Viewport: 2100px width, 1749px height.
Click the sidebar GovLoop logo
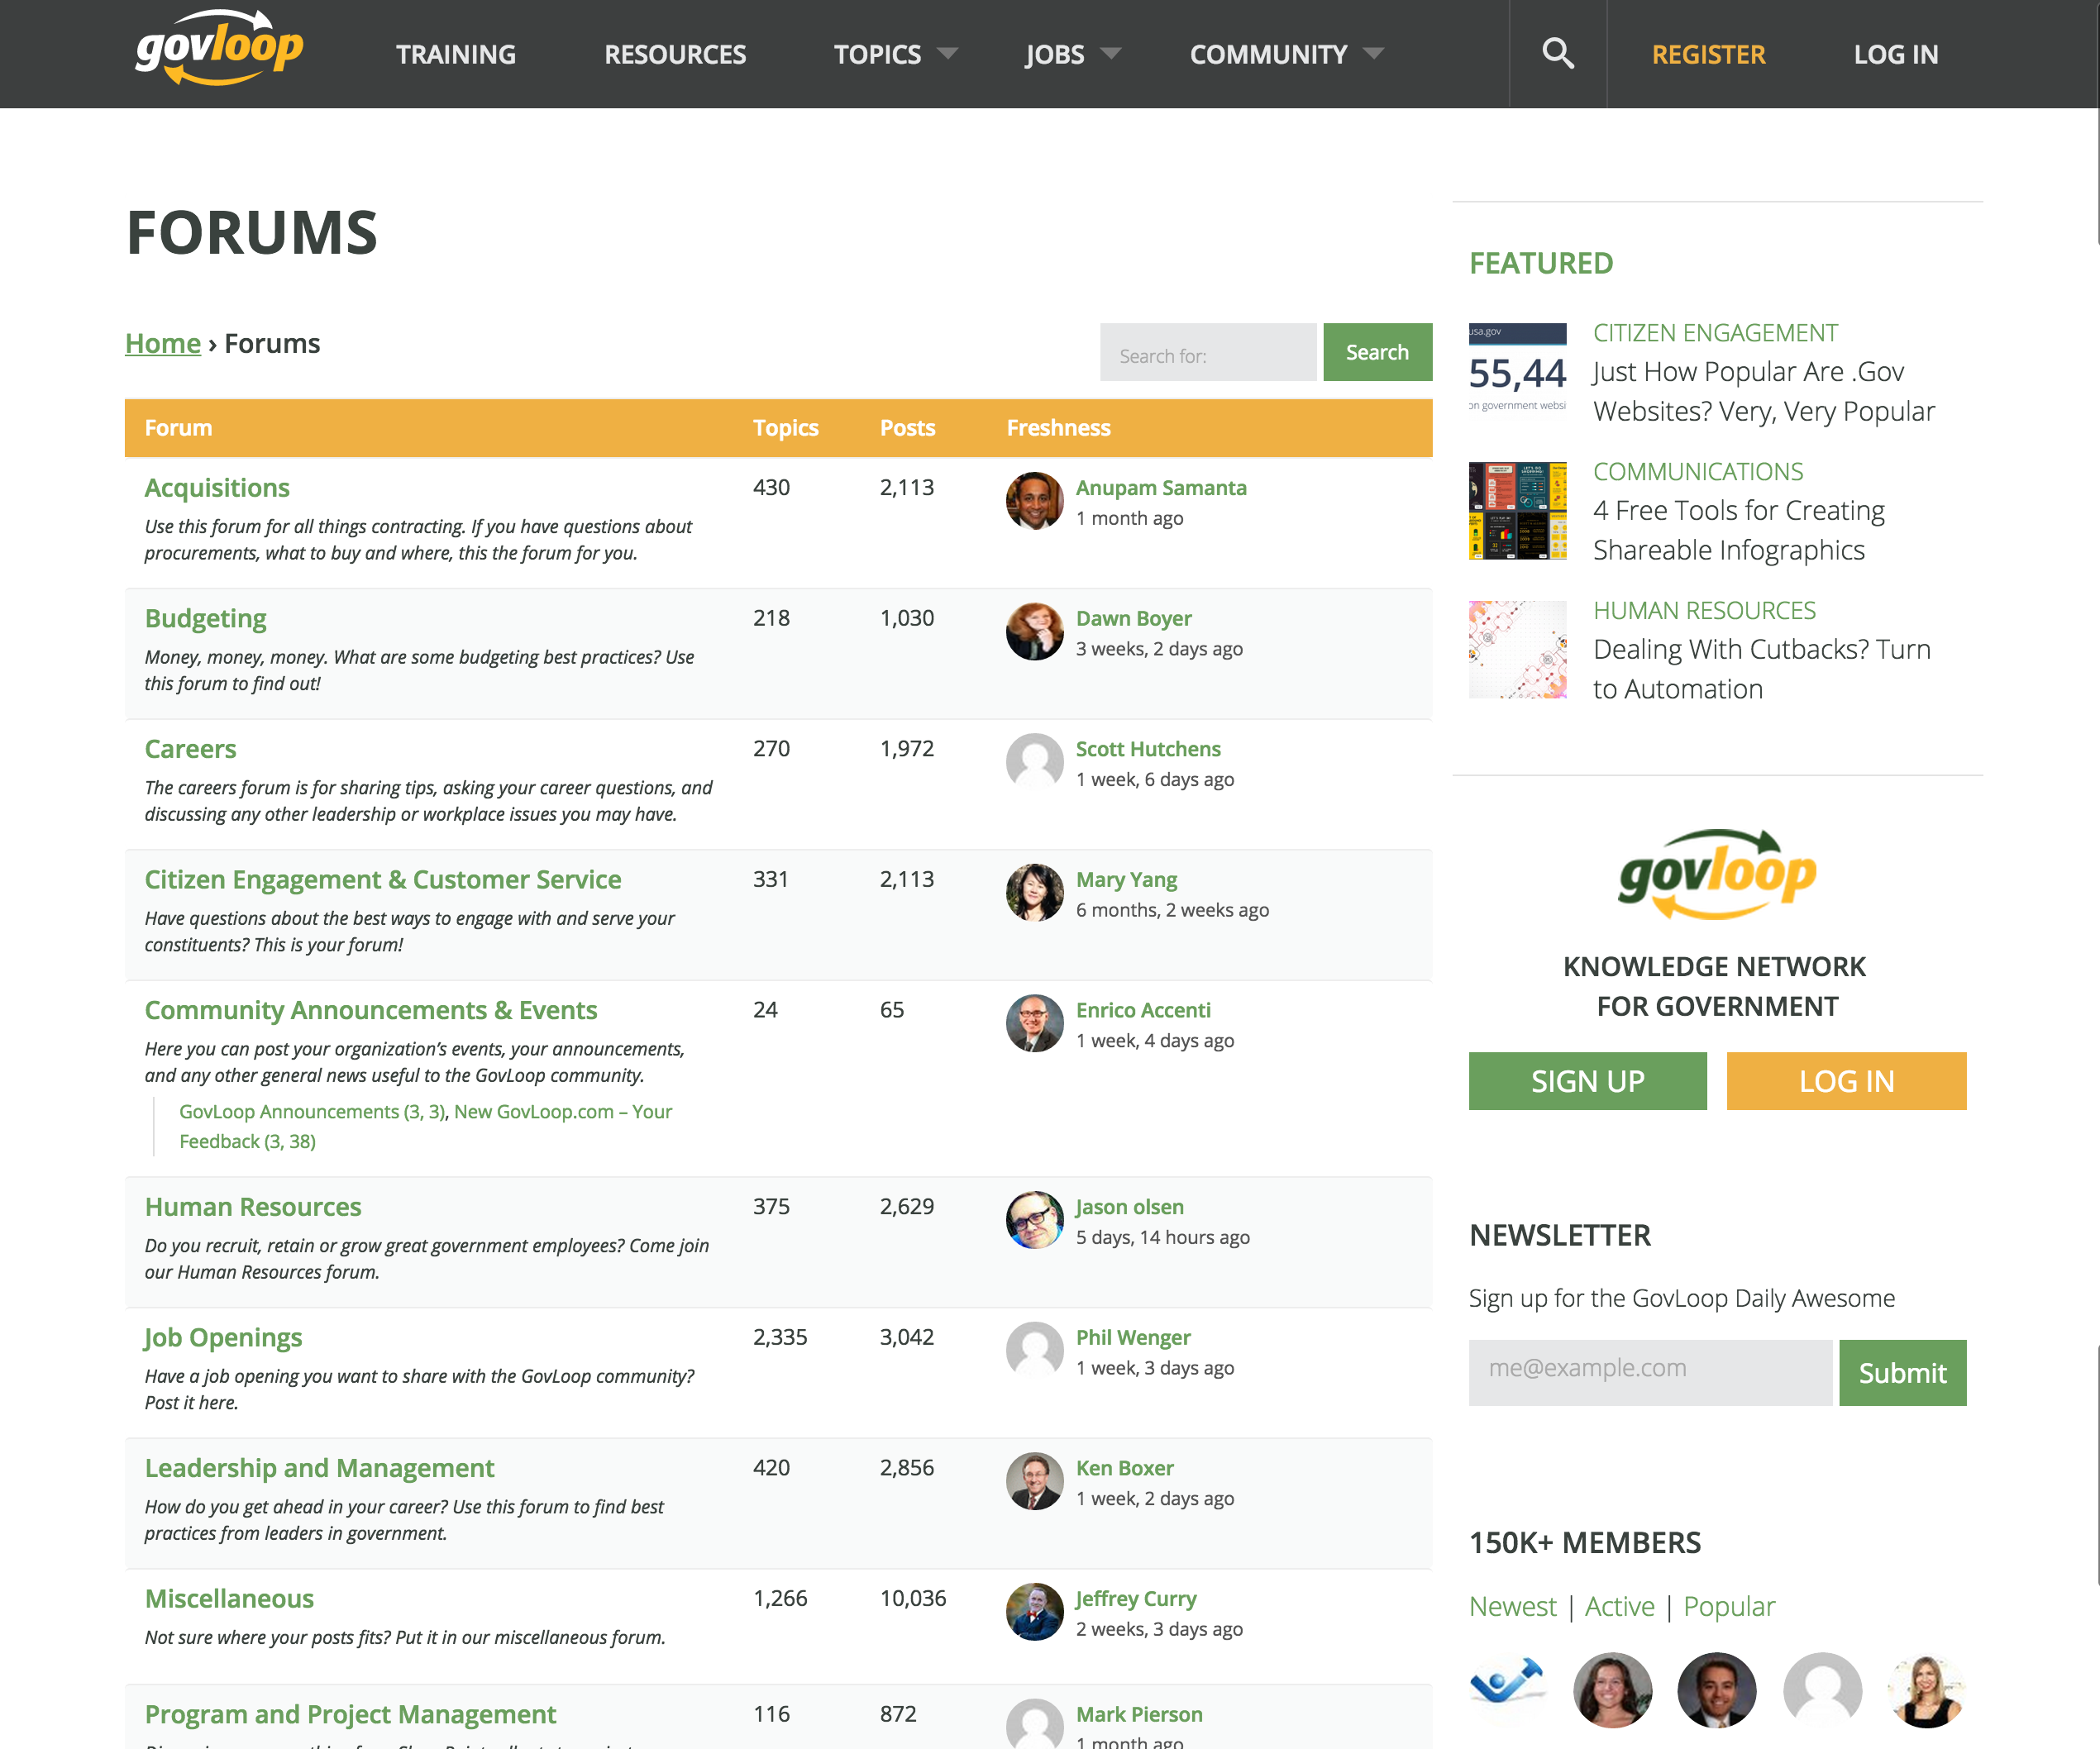tap(1717, 874)
